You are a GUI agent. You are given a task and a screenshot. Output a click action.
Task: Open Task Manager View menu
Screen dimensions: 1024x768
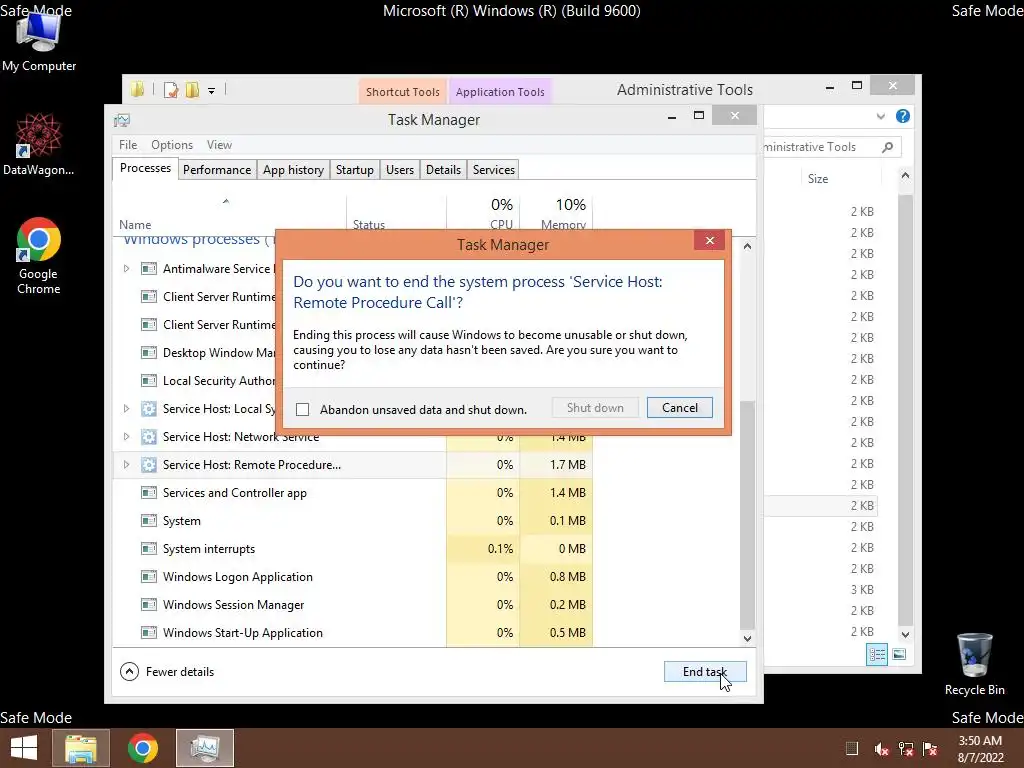click(219, 145)
